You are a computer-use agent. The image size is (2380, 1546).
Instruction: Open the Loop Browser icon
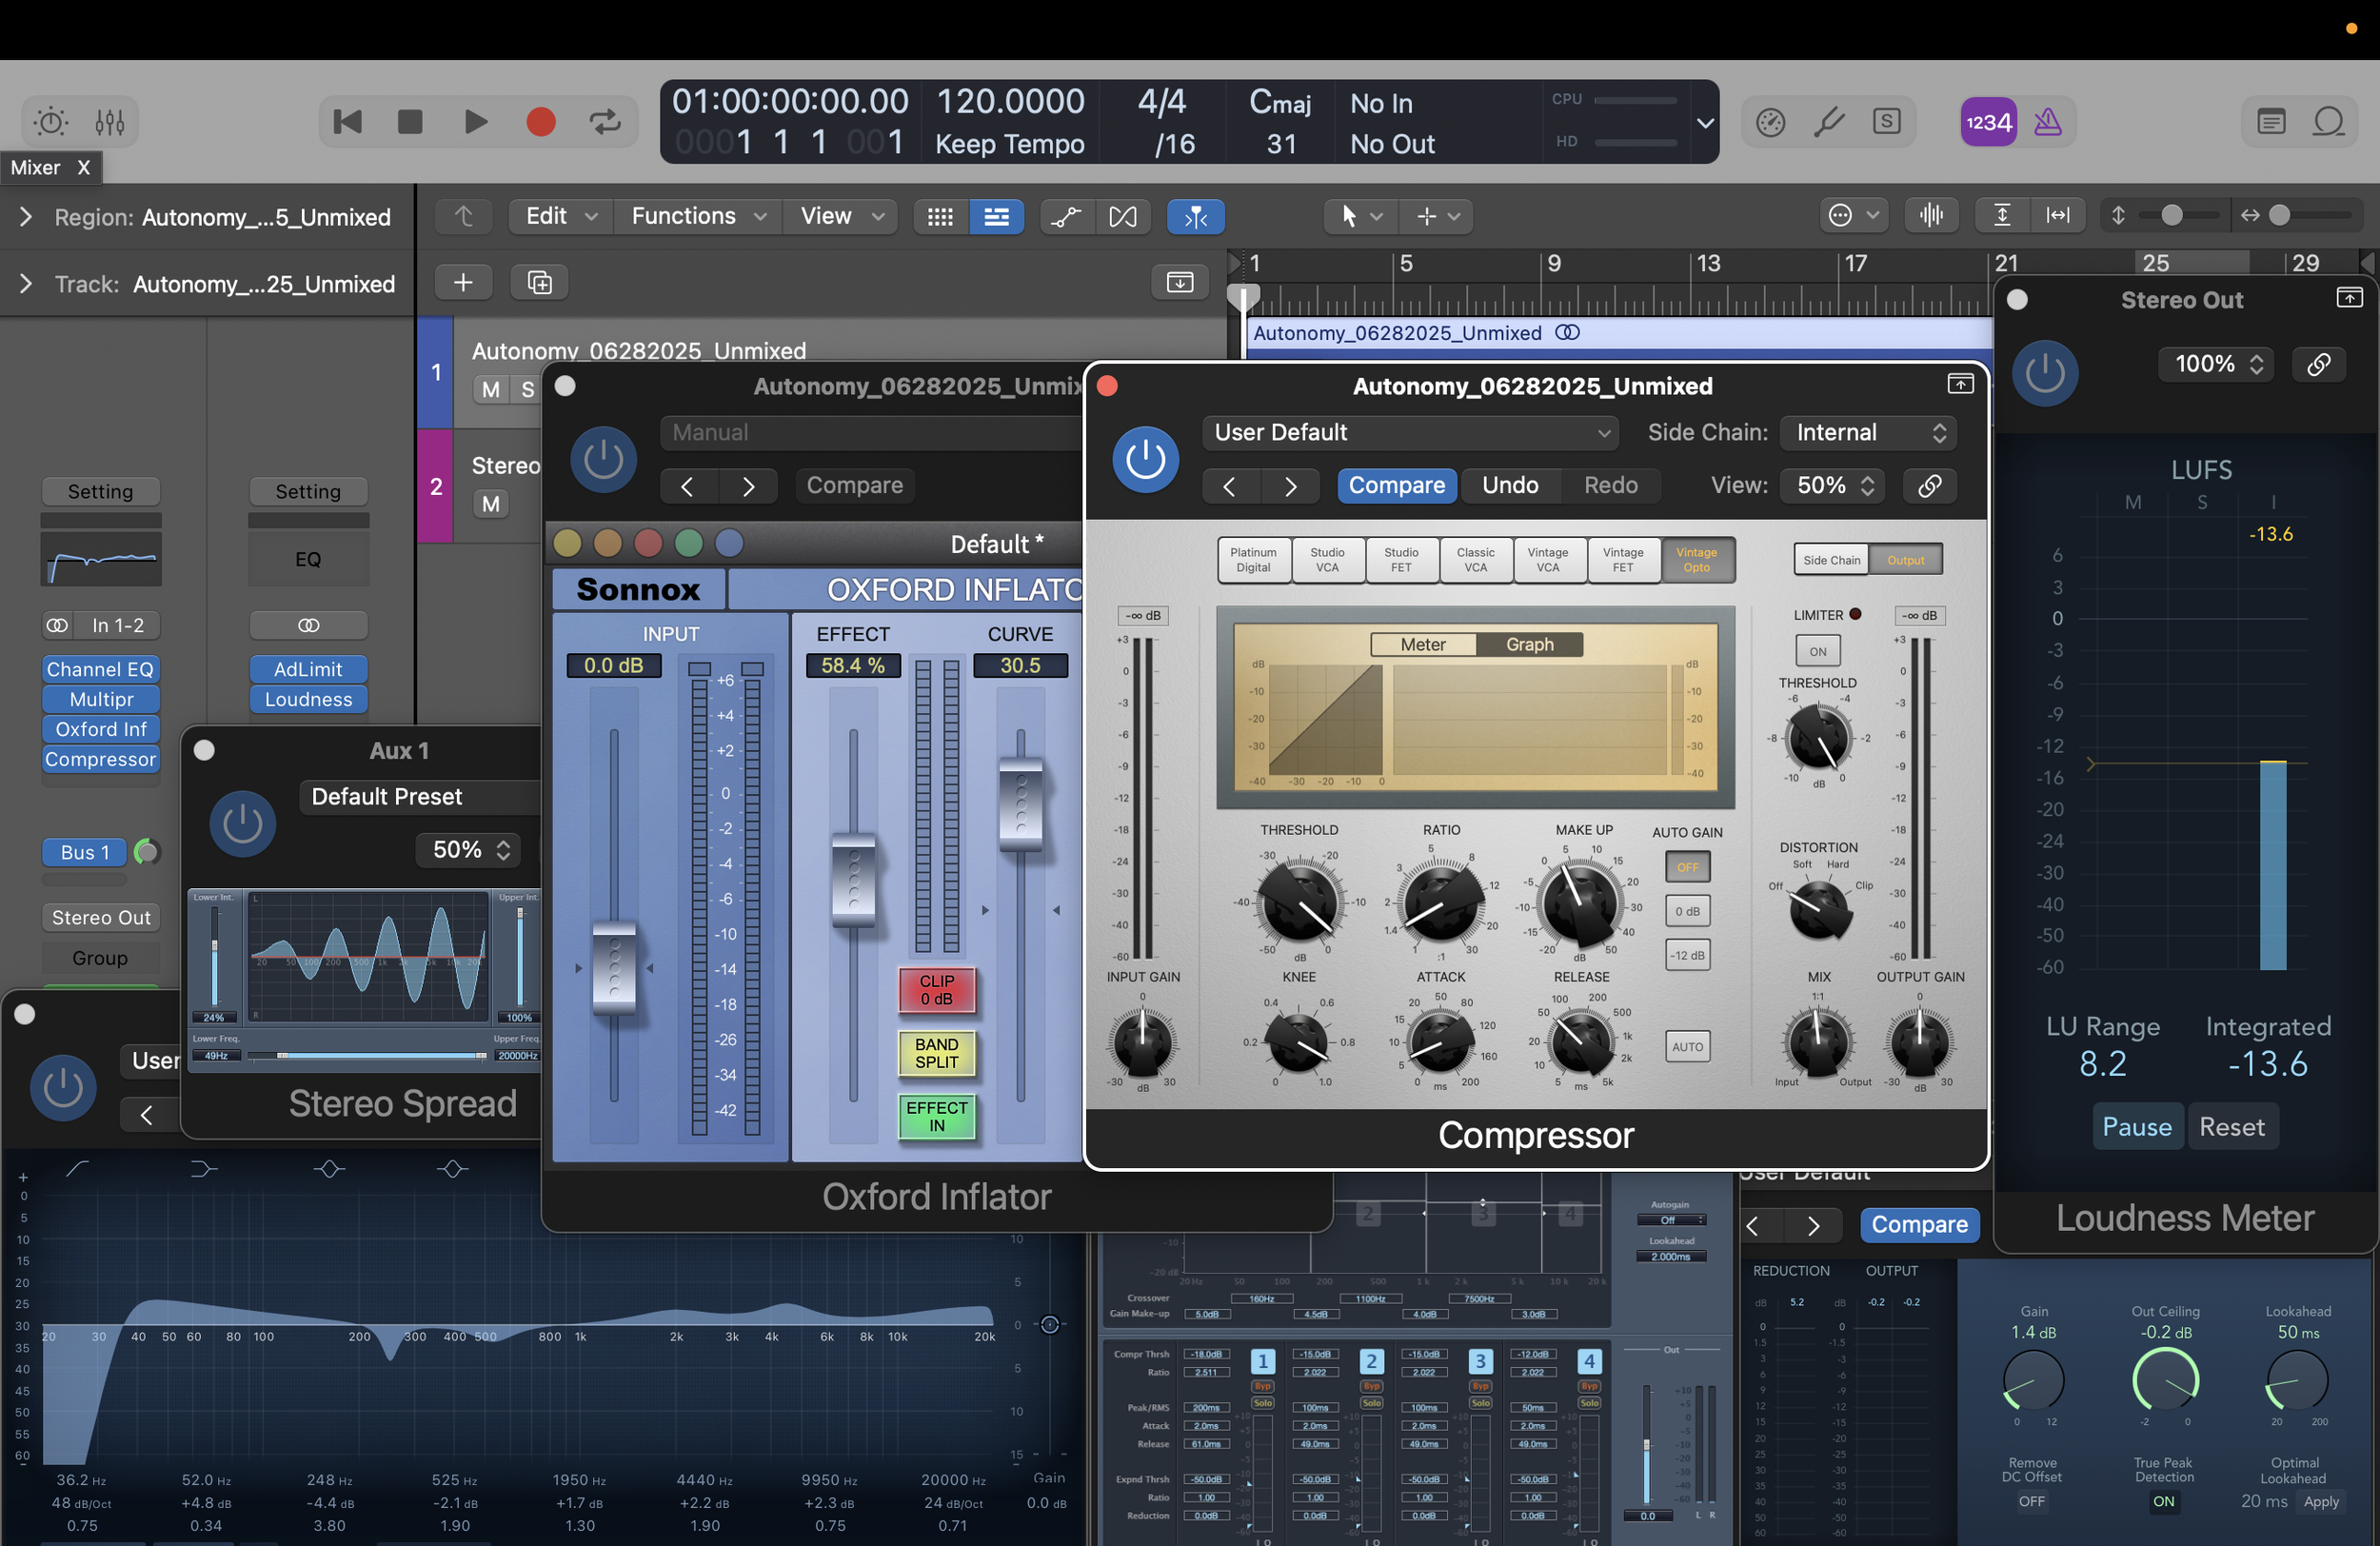point(2329,122)
